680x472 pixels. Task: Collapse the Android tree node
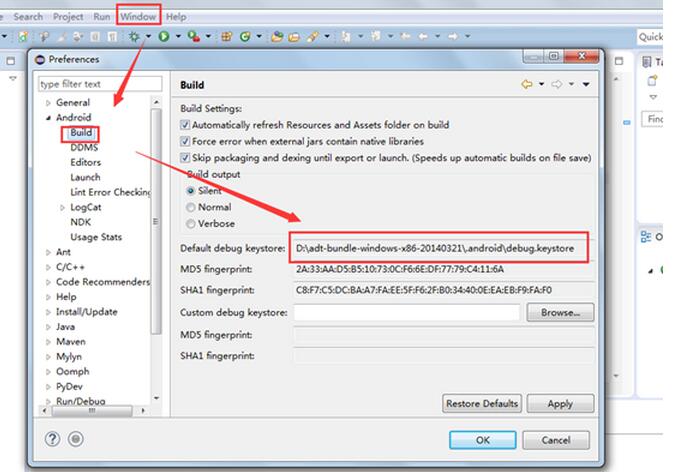coord(48,118)
